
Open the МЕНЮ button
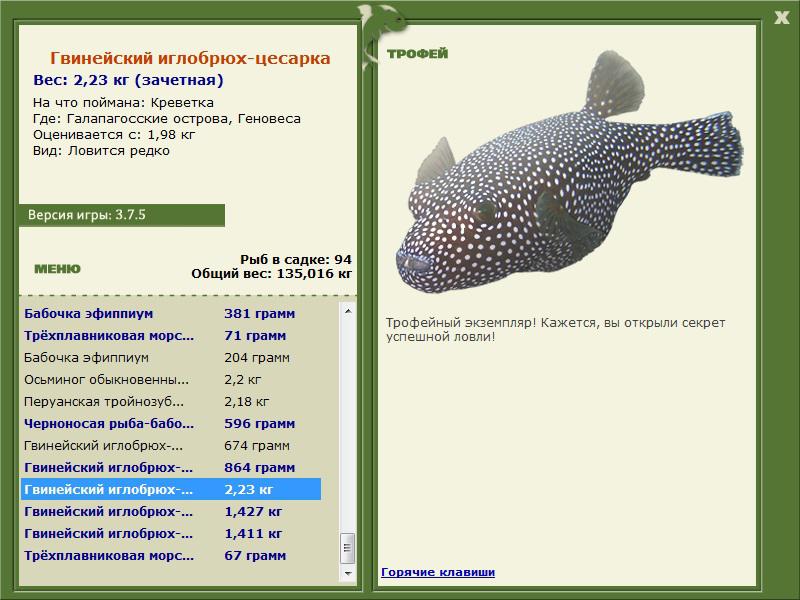[57, 269]
